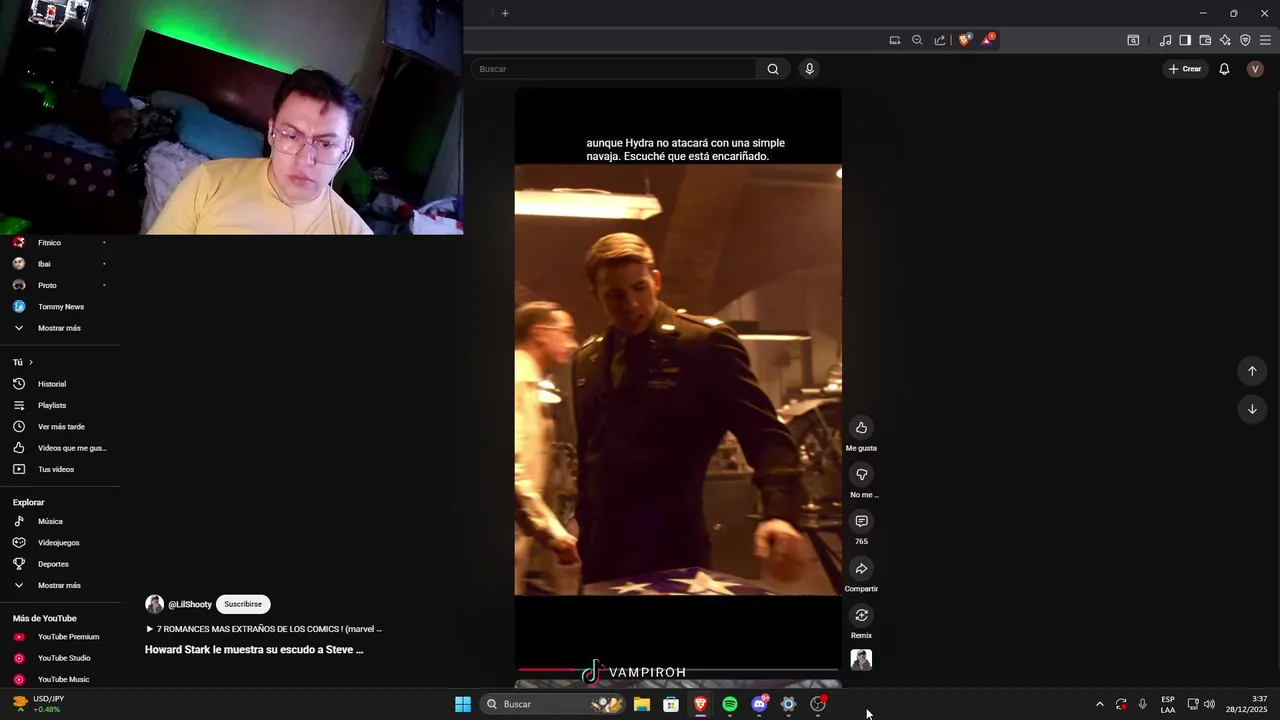
Task: Open the Leo AI sparkle icon
Action: coord(1225,40)
